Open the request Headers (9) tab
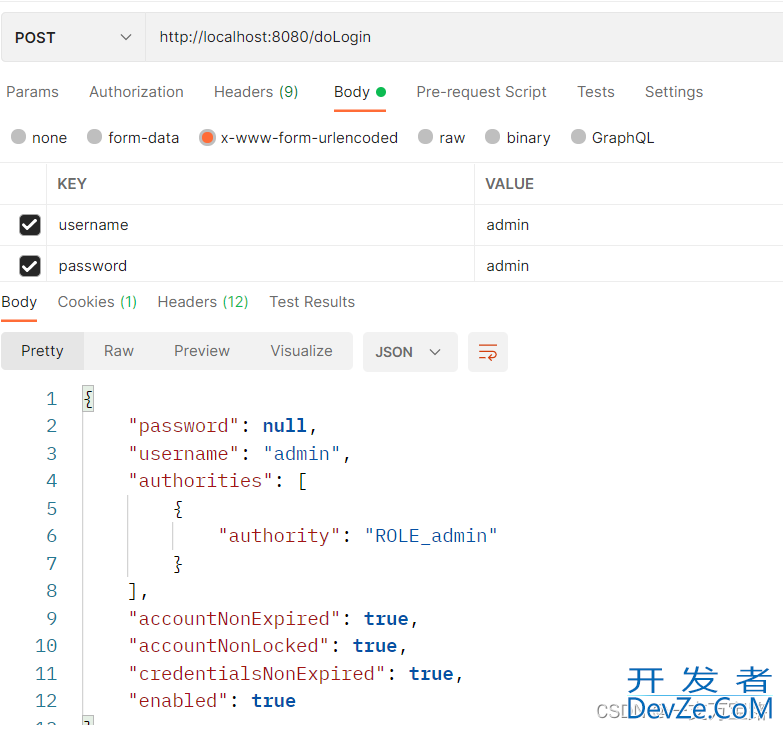 pyautogui.click(x=256, y=92)
